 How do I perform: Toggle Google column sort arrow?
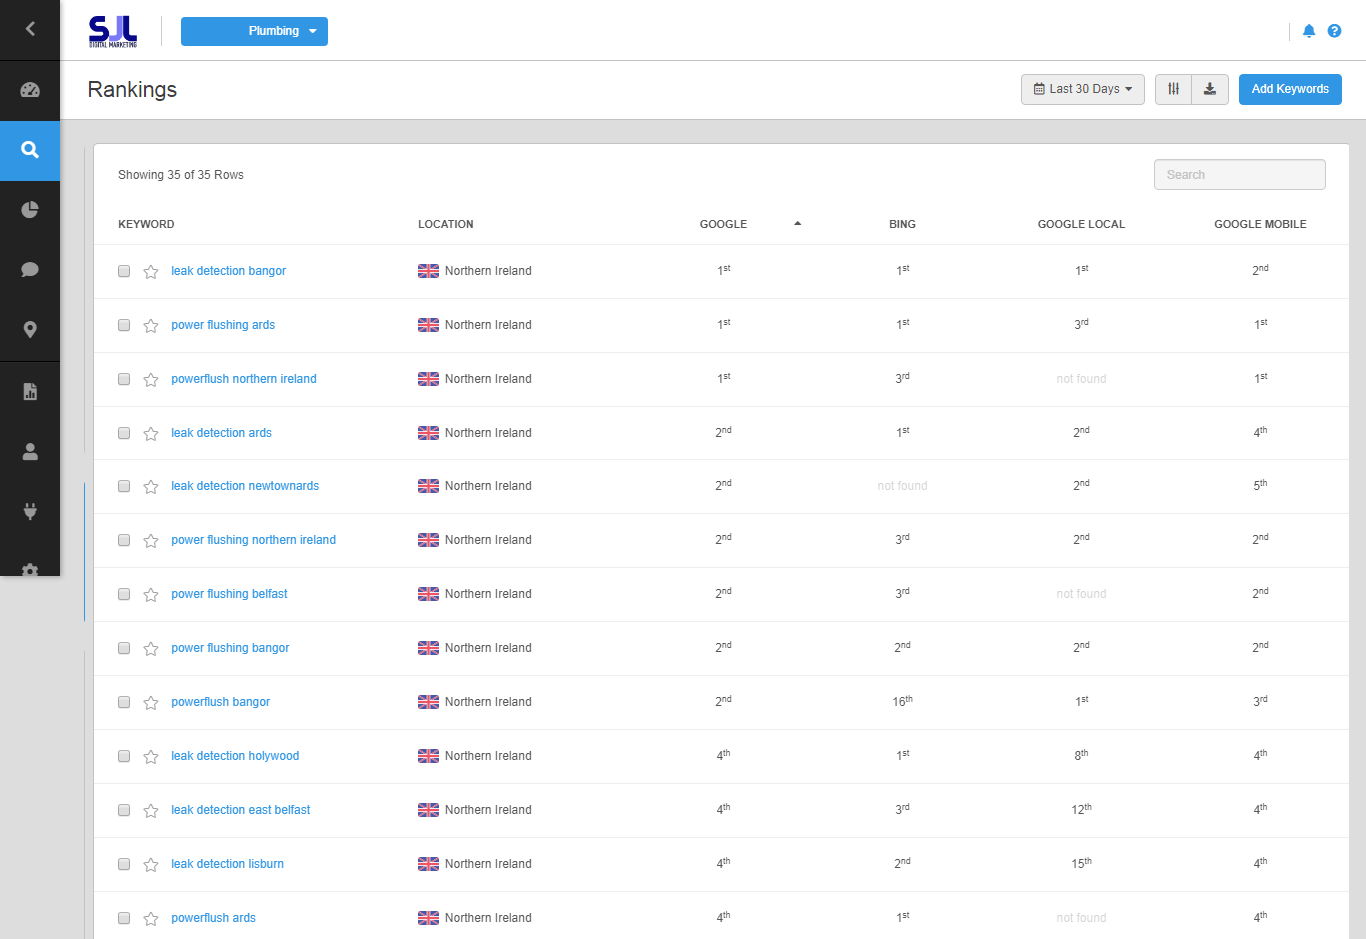(797, 224)
